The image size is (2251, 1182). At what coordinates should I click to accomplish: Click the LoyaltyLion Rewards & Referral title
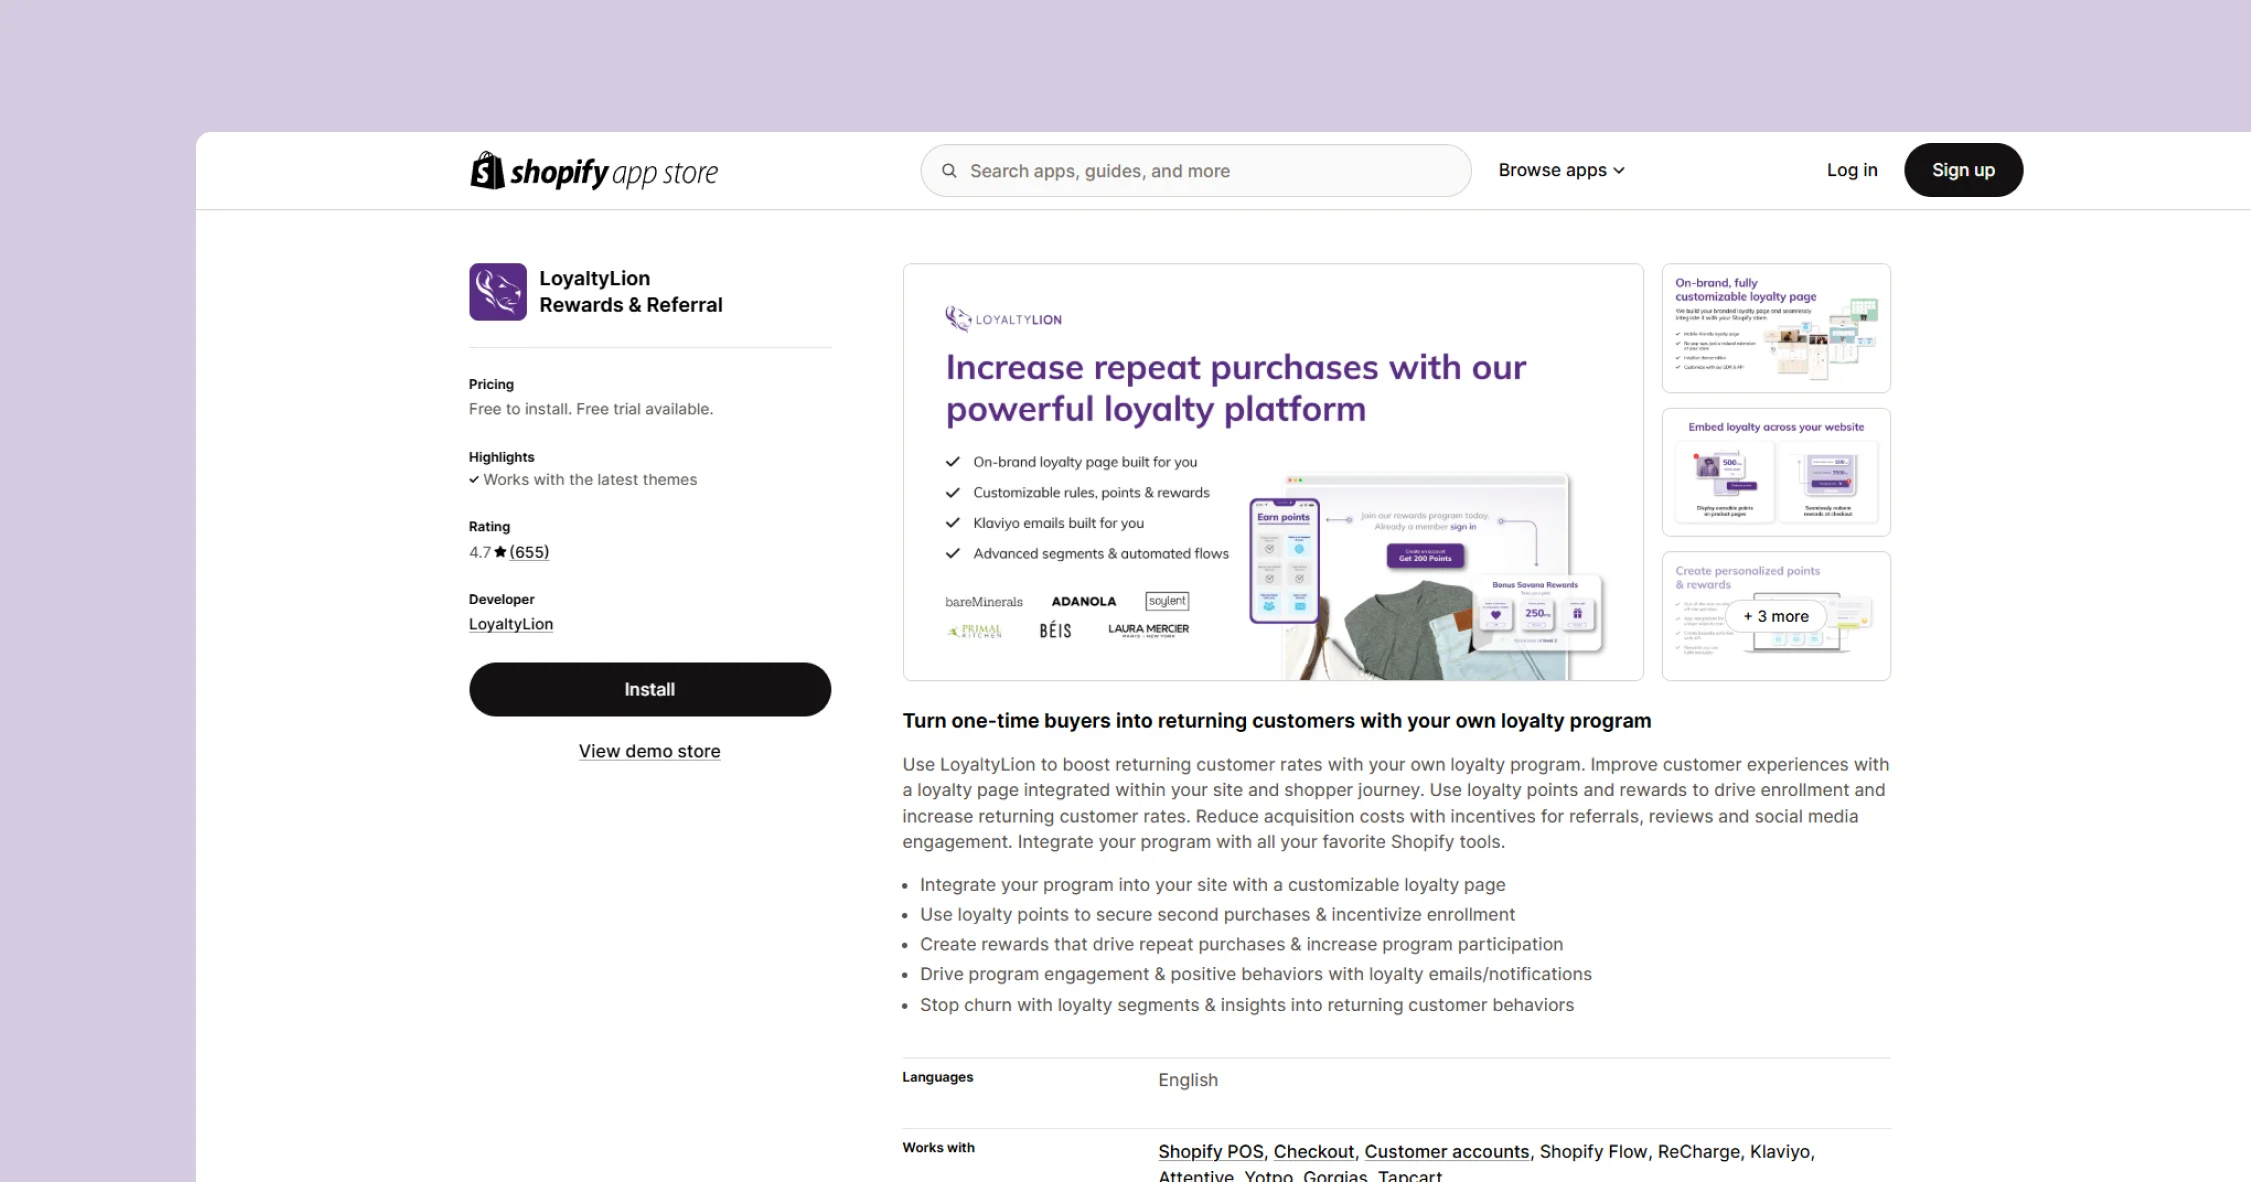pos(631,292)
